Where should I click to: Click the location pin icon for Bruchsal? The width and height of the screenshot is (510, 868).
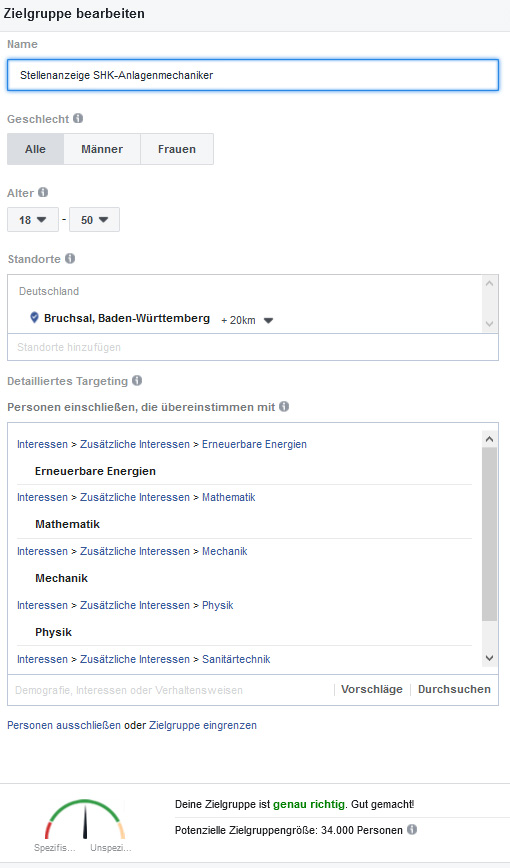[x=34, y=318]
